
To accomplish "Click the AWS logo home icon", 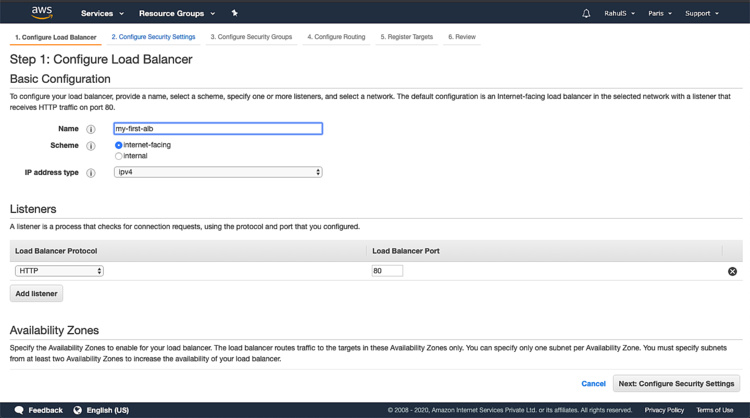I will point(41,13).
